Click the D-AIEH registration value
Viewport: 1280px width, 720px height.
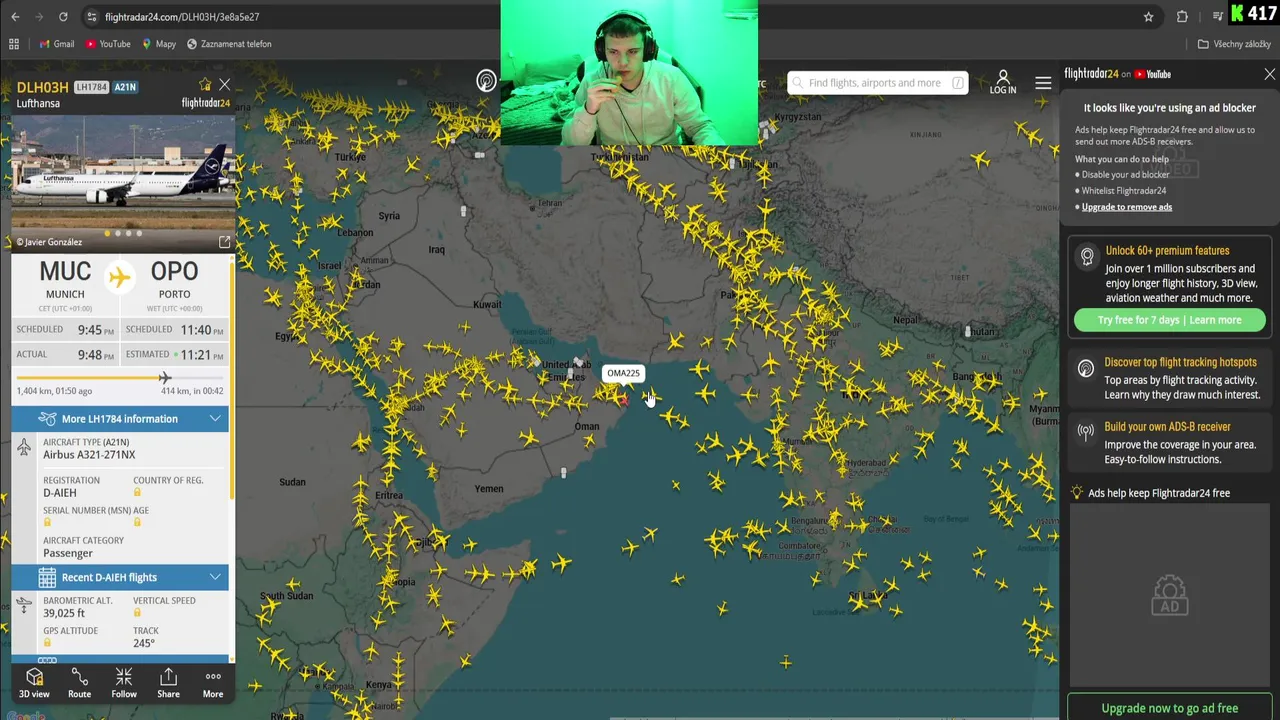point(60,493)
